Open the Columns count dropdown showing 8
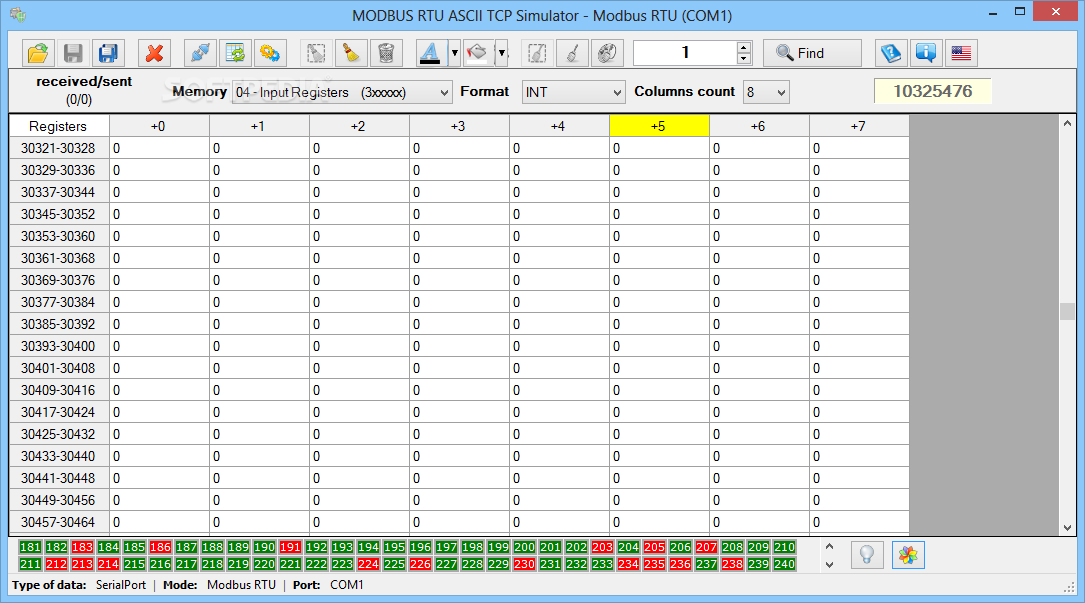This screenshot has height=603, width=1085. pos(767,92)
